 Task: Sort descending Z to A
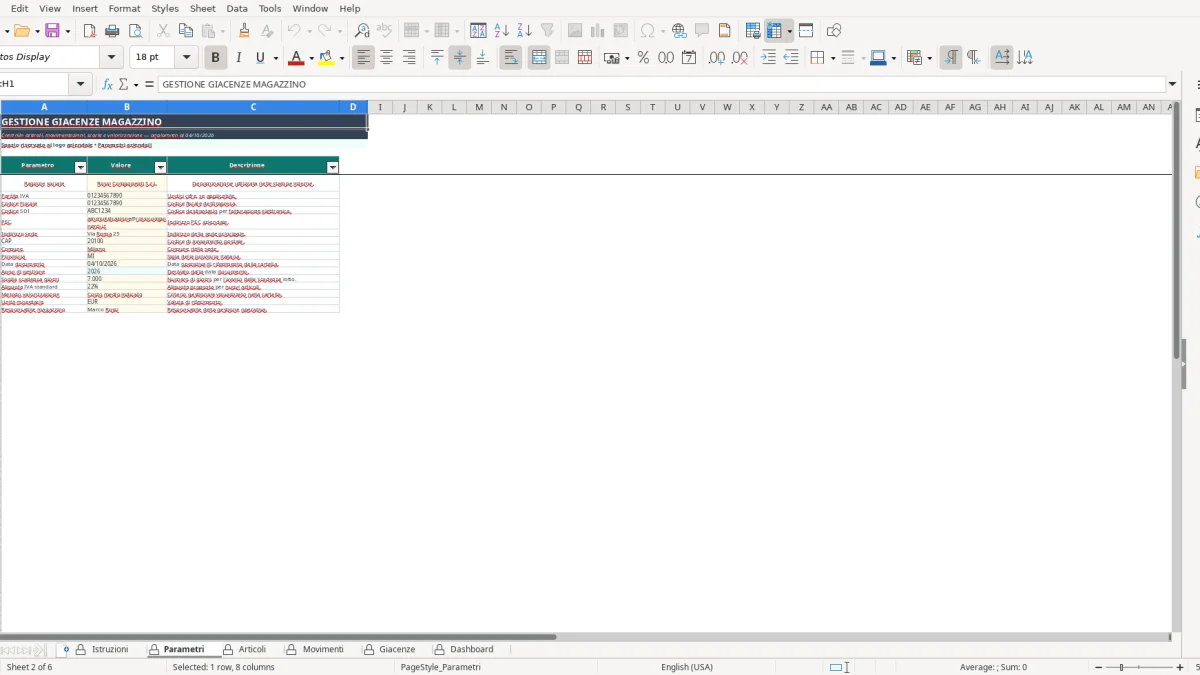524,31
